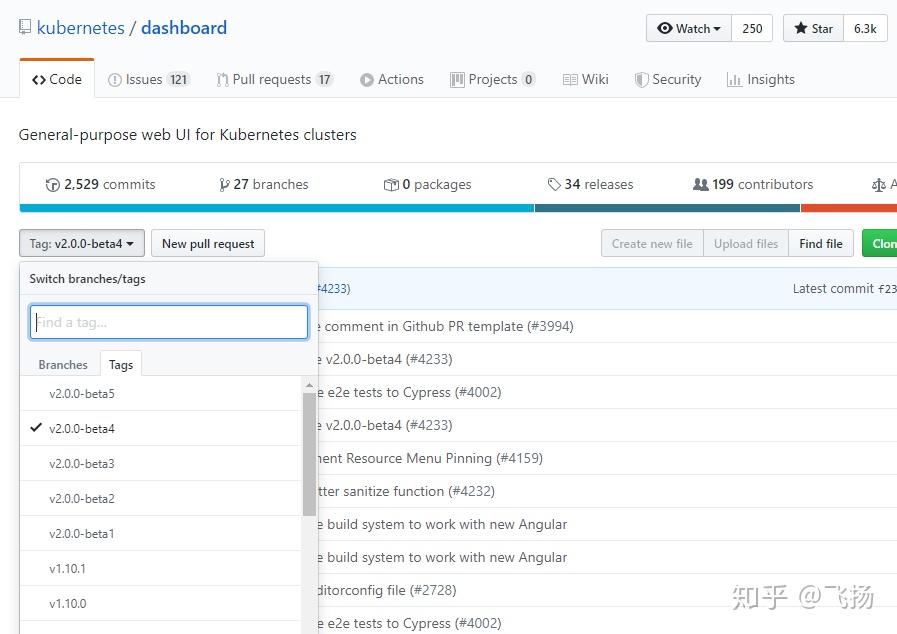Open the Watch dropdown

coord(689,29)
